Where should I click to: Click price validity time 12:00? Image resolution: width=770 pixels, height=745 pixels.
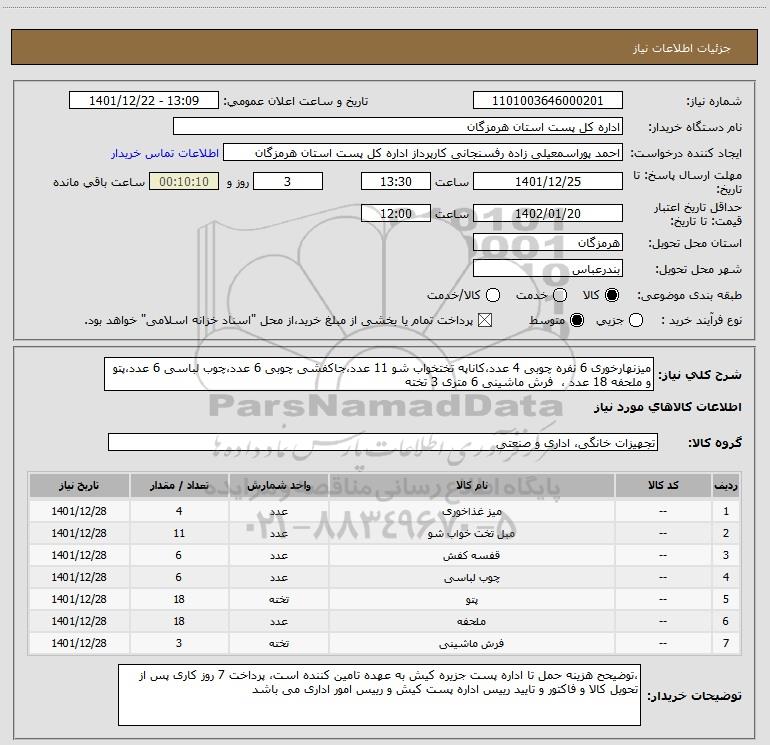click(396, 214)
